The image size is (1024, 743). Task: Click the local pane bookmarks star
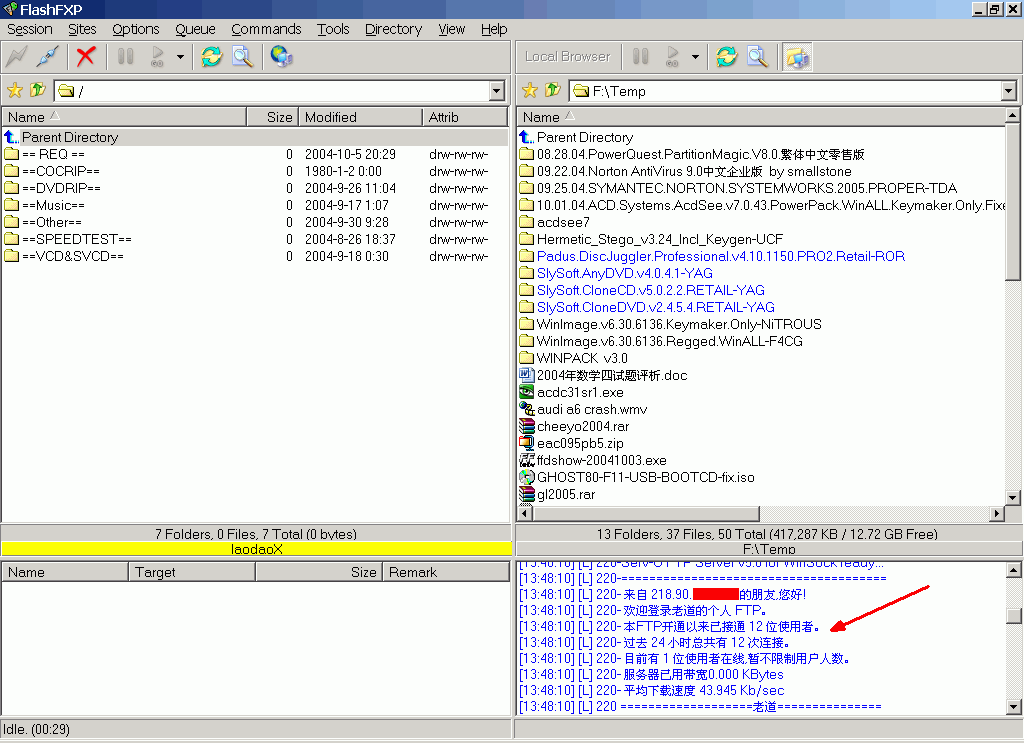[x=530, y=91]
